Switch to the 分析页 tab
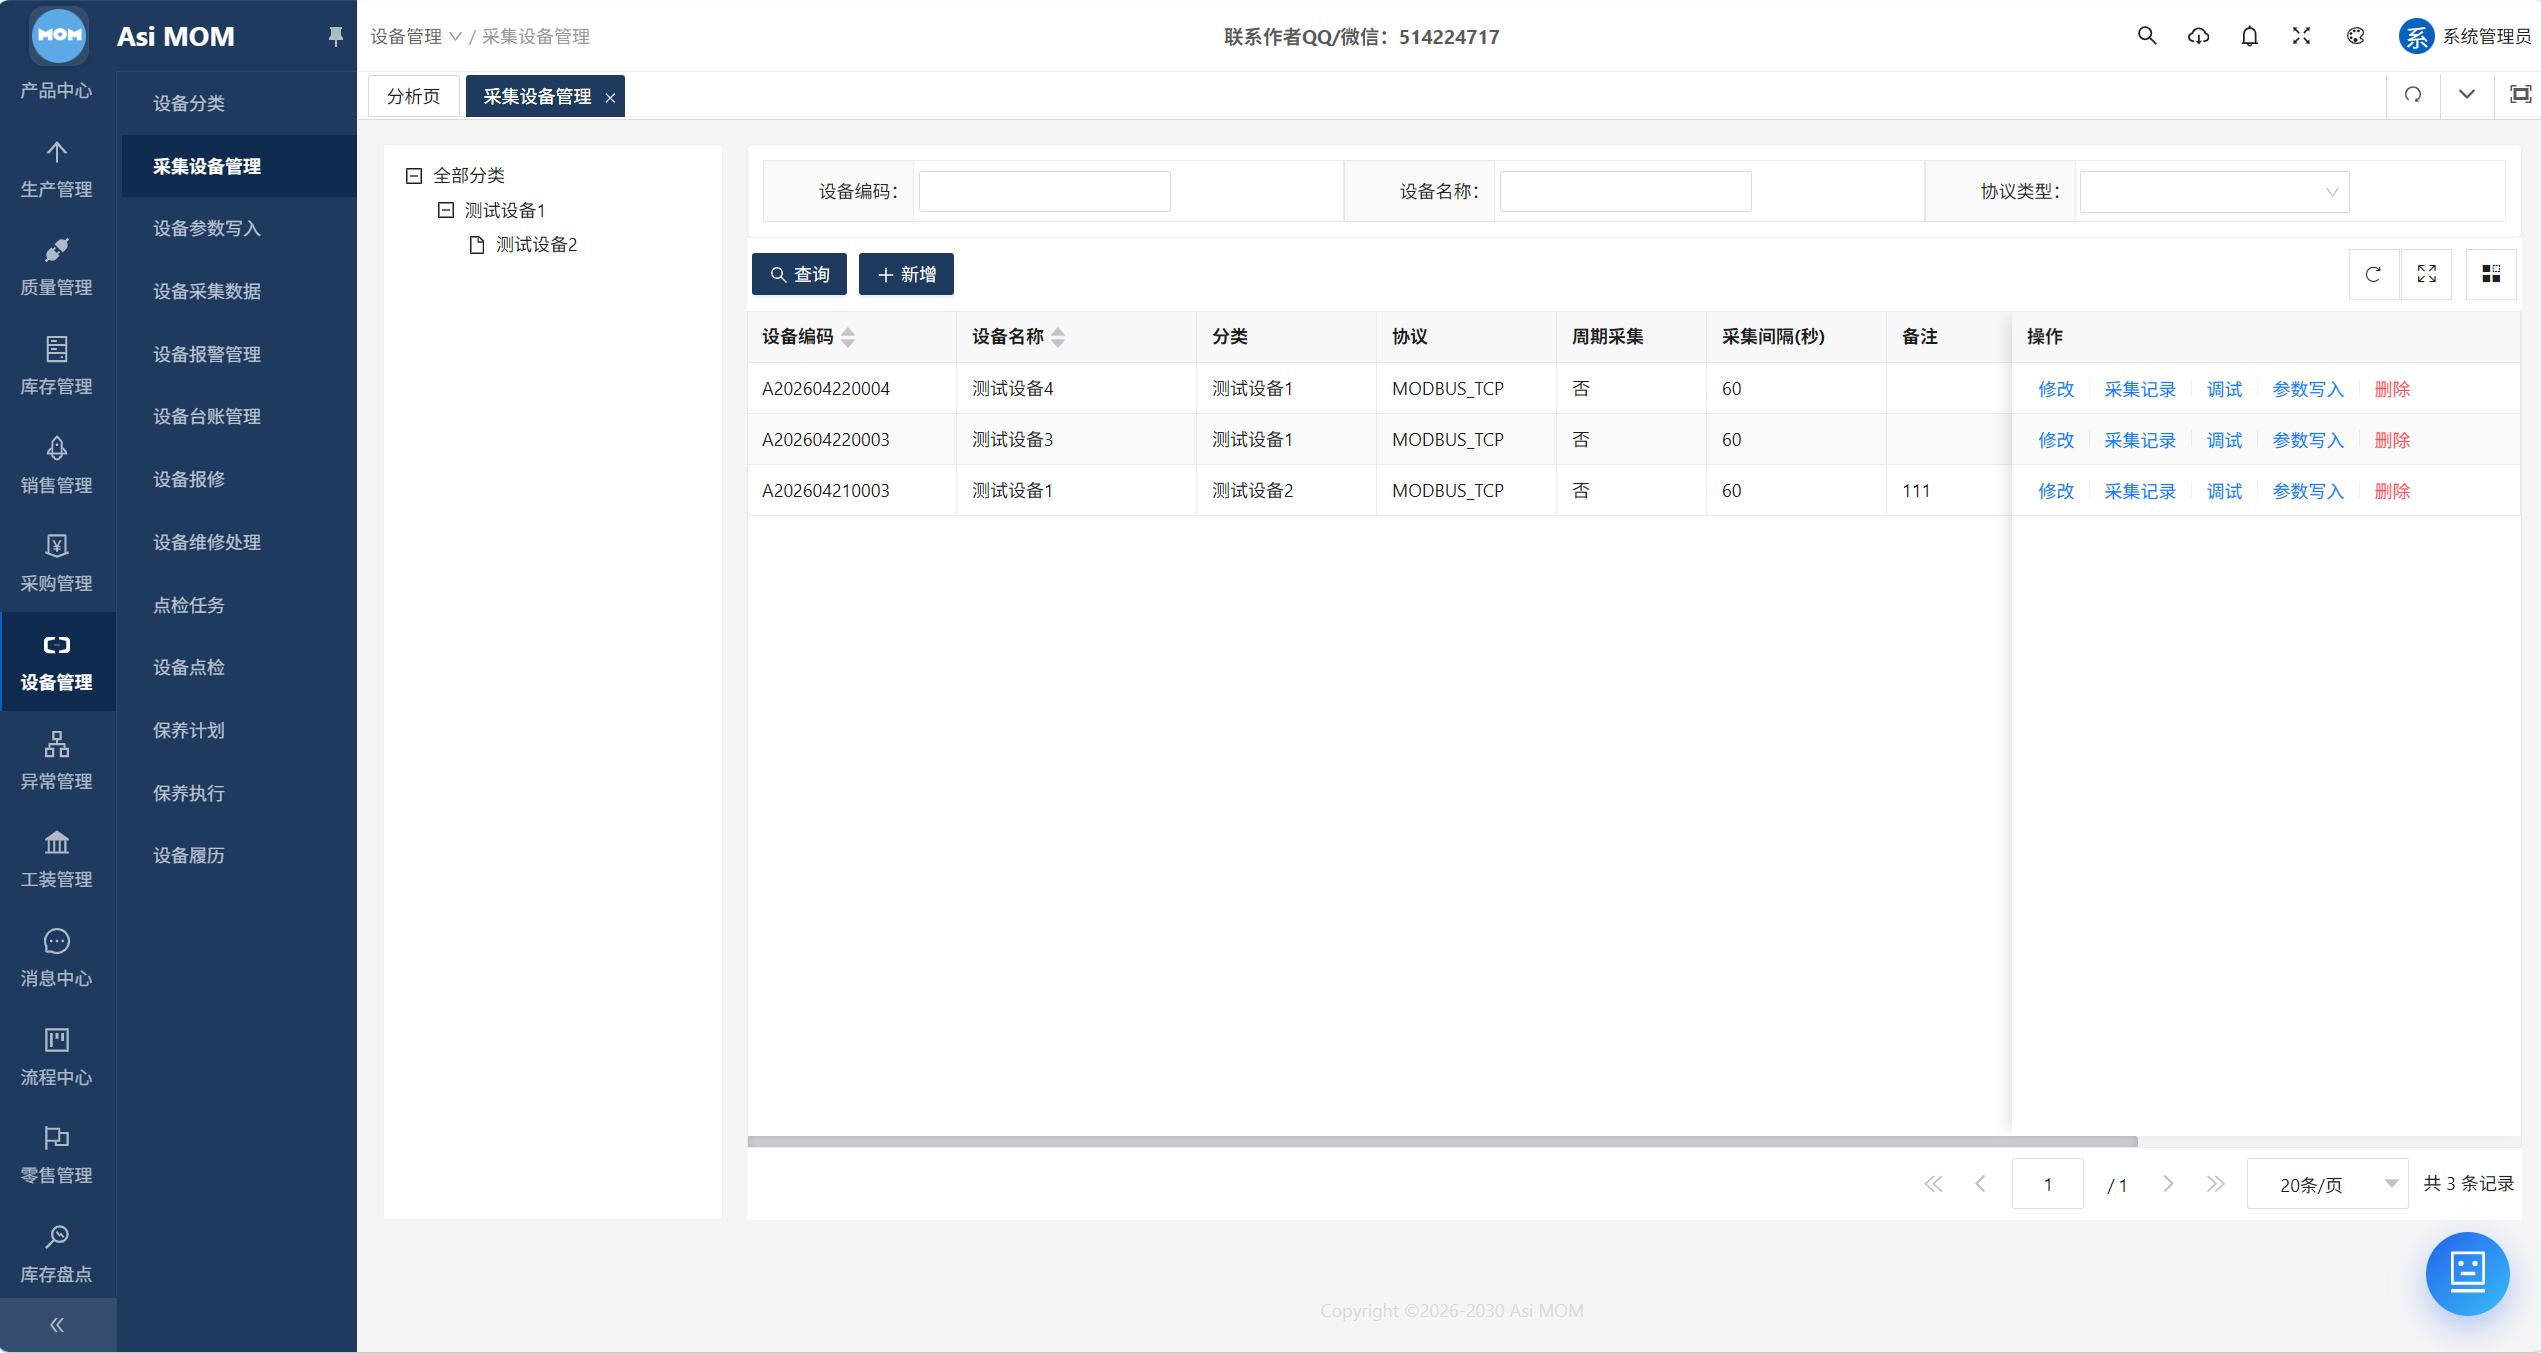2541x1353 pixels. pos(414,96)
